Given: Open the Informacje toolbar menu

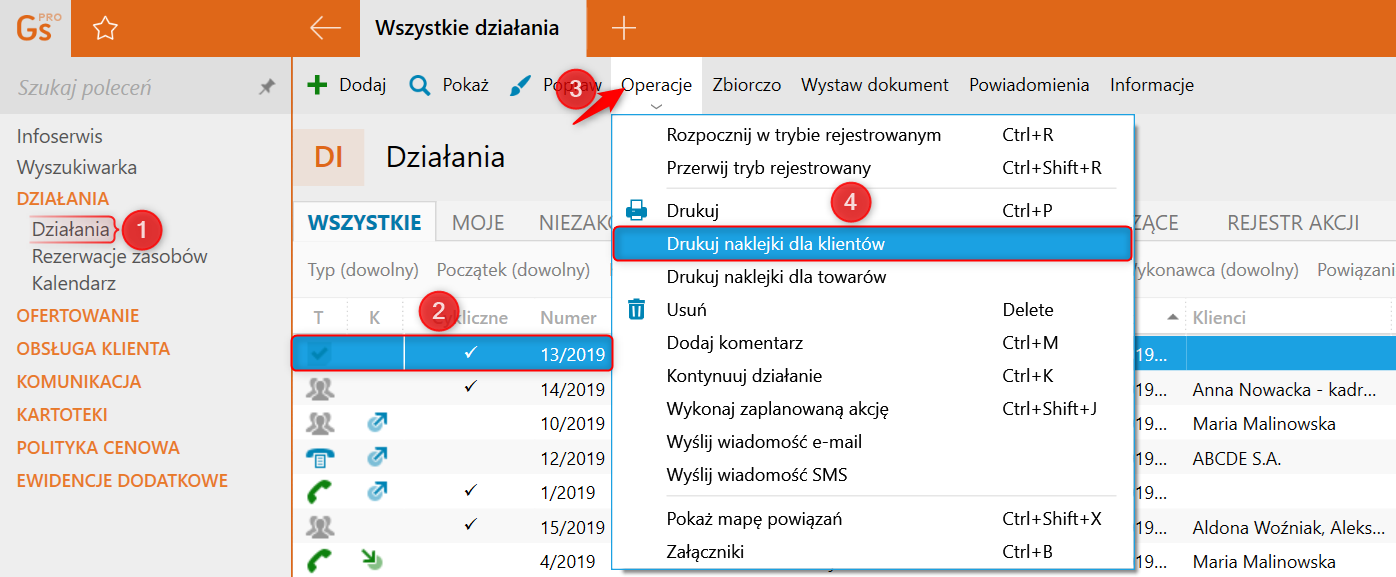Looking at the screenshot, I should pos(1152,85).
